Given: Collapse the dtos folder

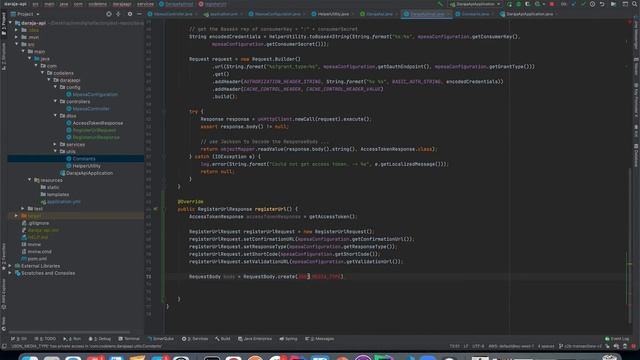Looking at the screenshot, I should tap(55, 116).
